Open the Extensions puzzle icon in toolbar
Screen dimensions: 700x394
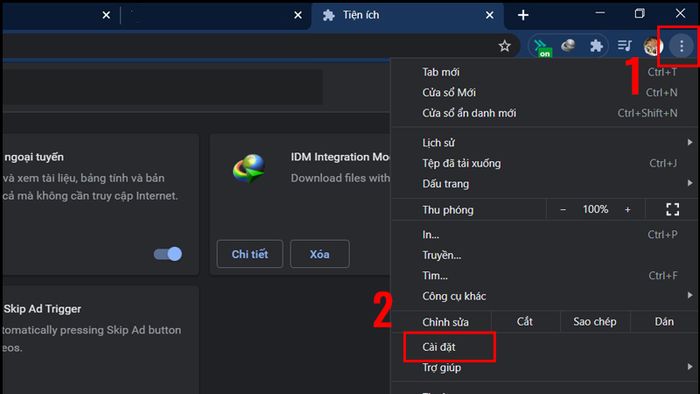click(x=596, y=46)
